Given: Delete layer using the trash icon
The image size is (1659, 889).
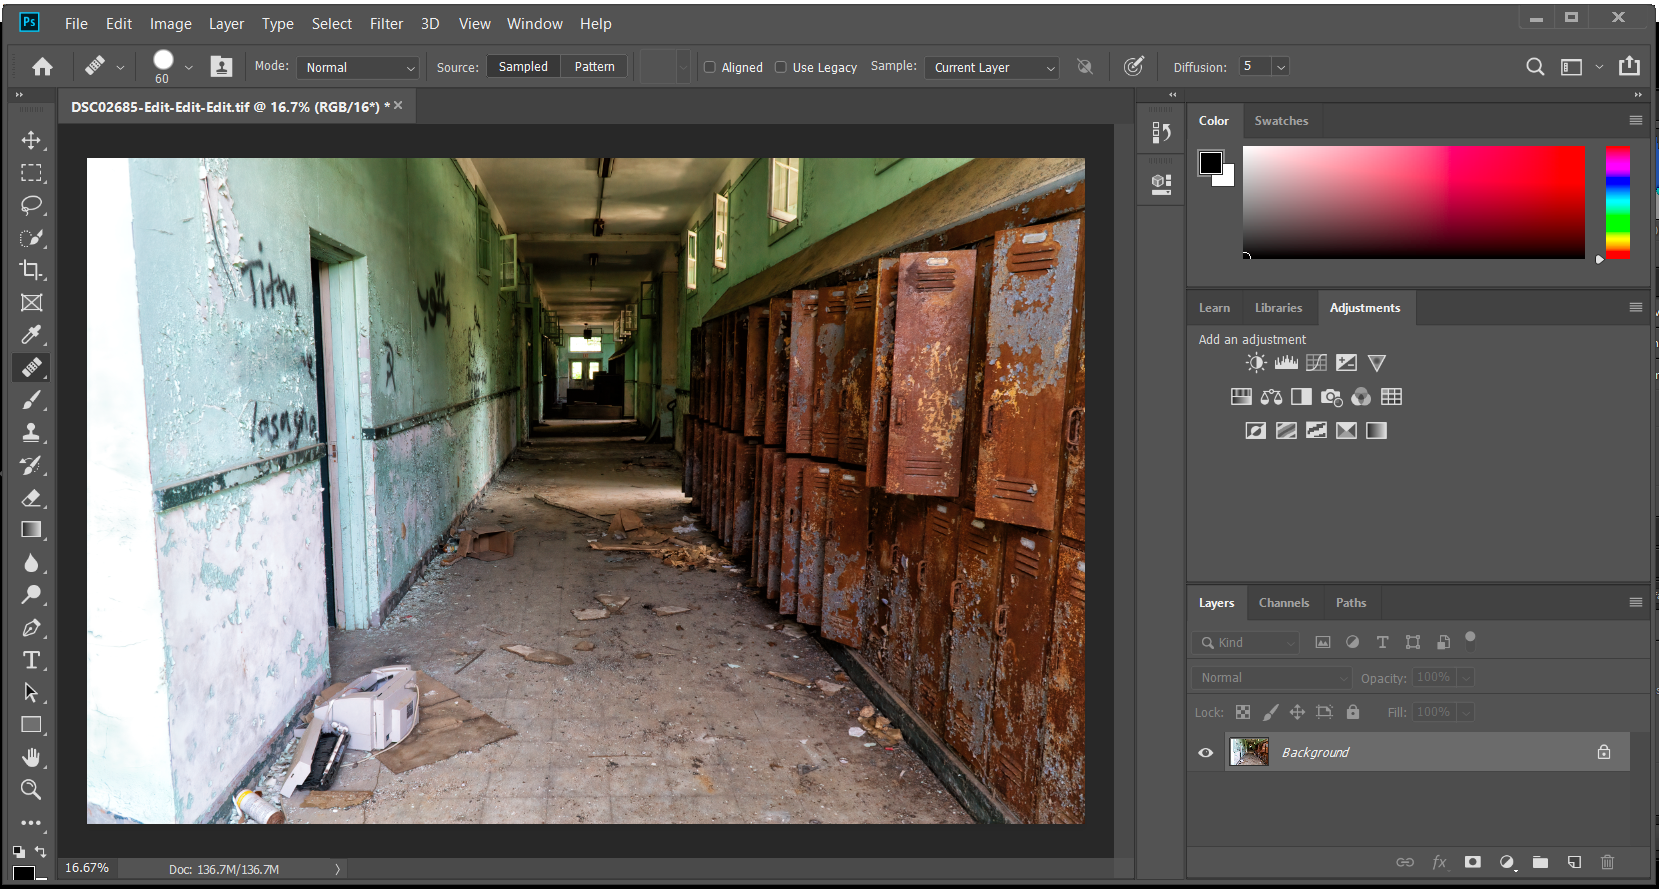Looking at the screenshot, I should (1607, 862).
